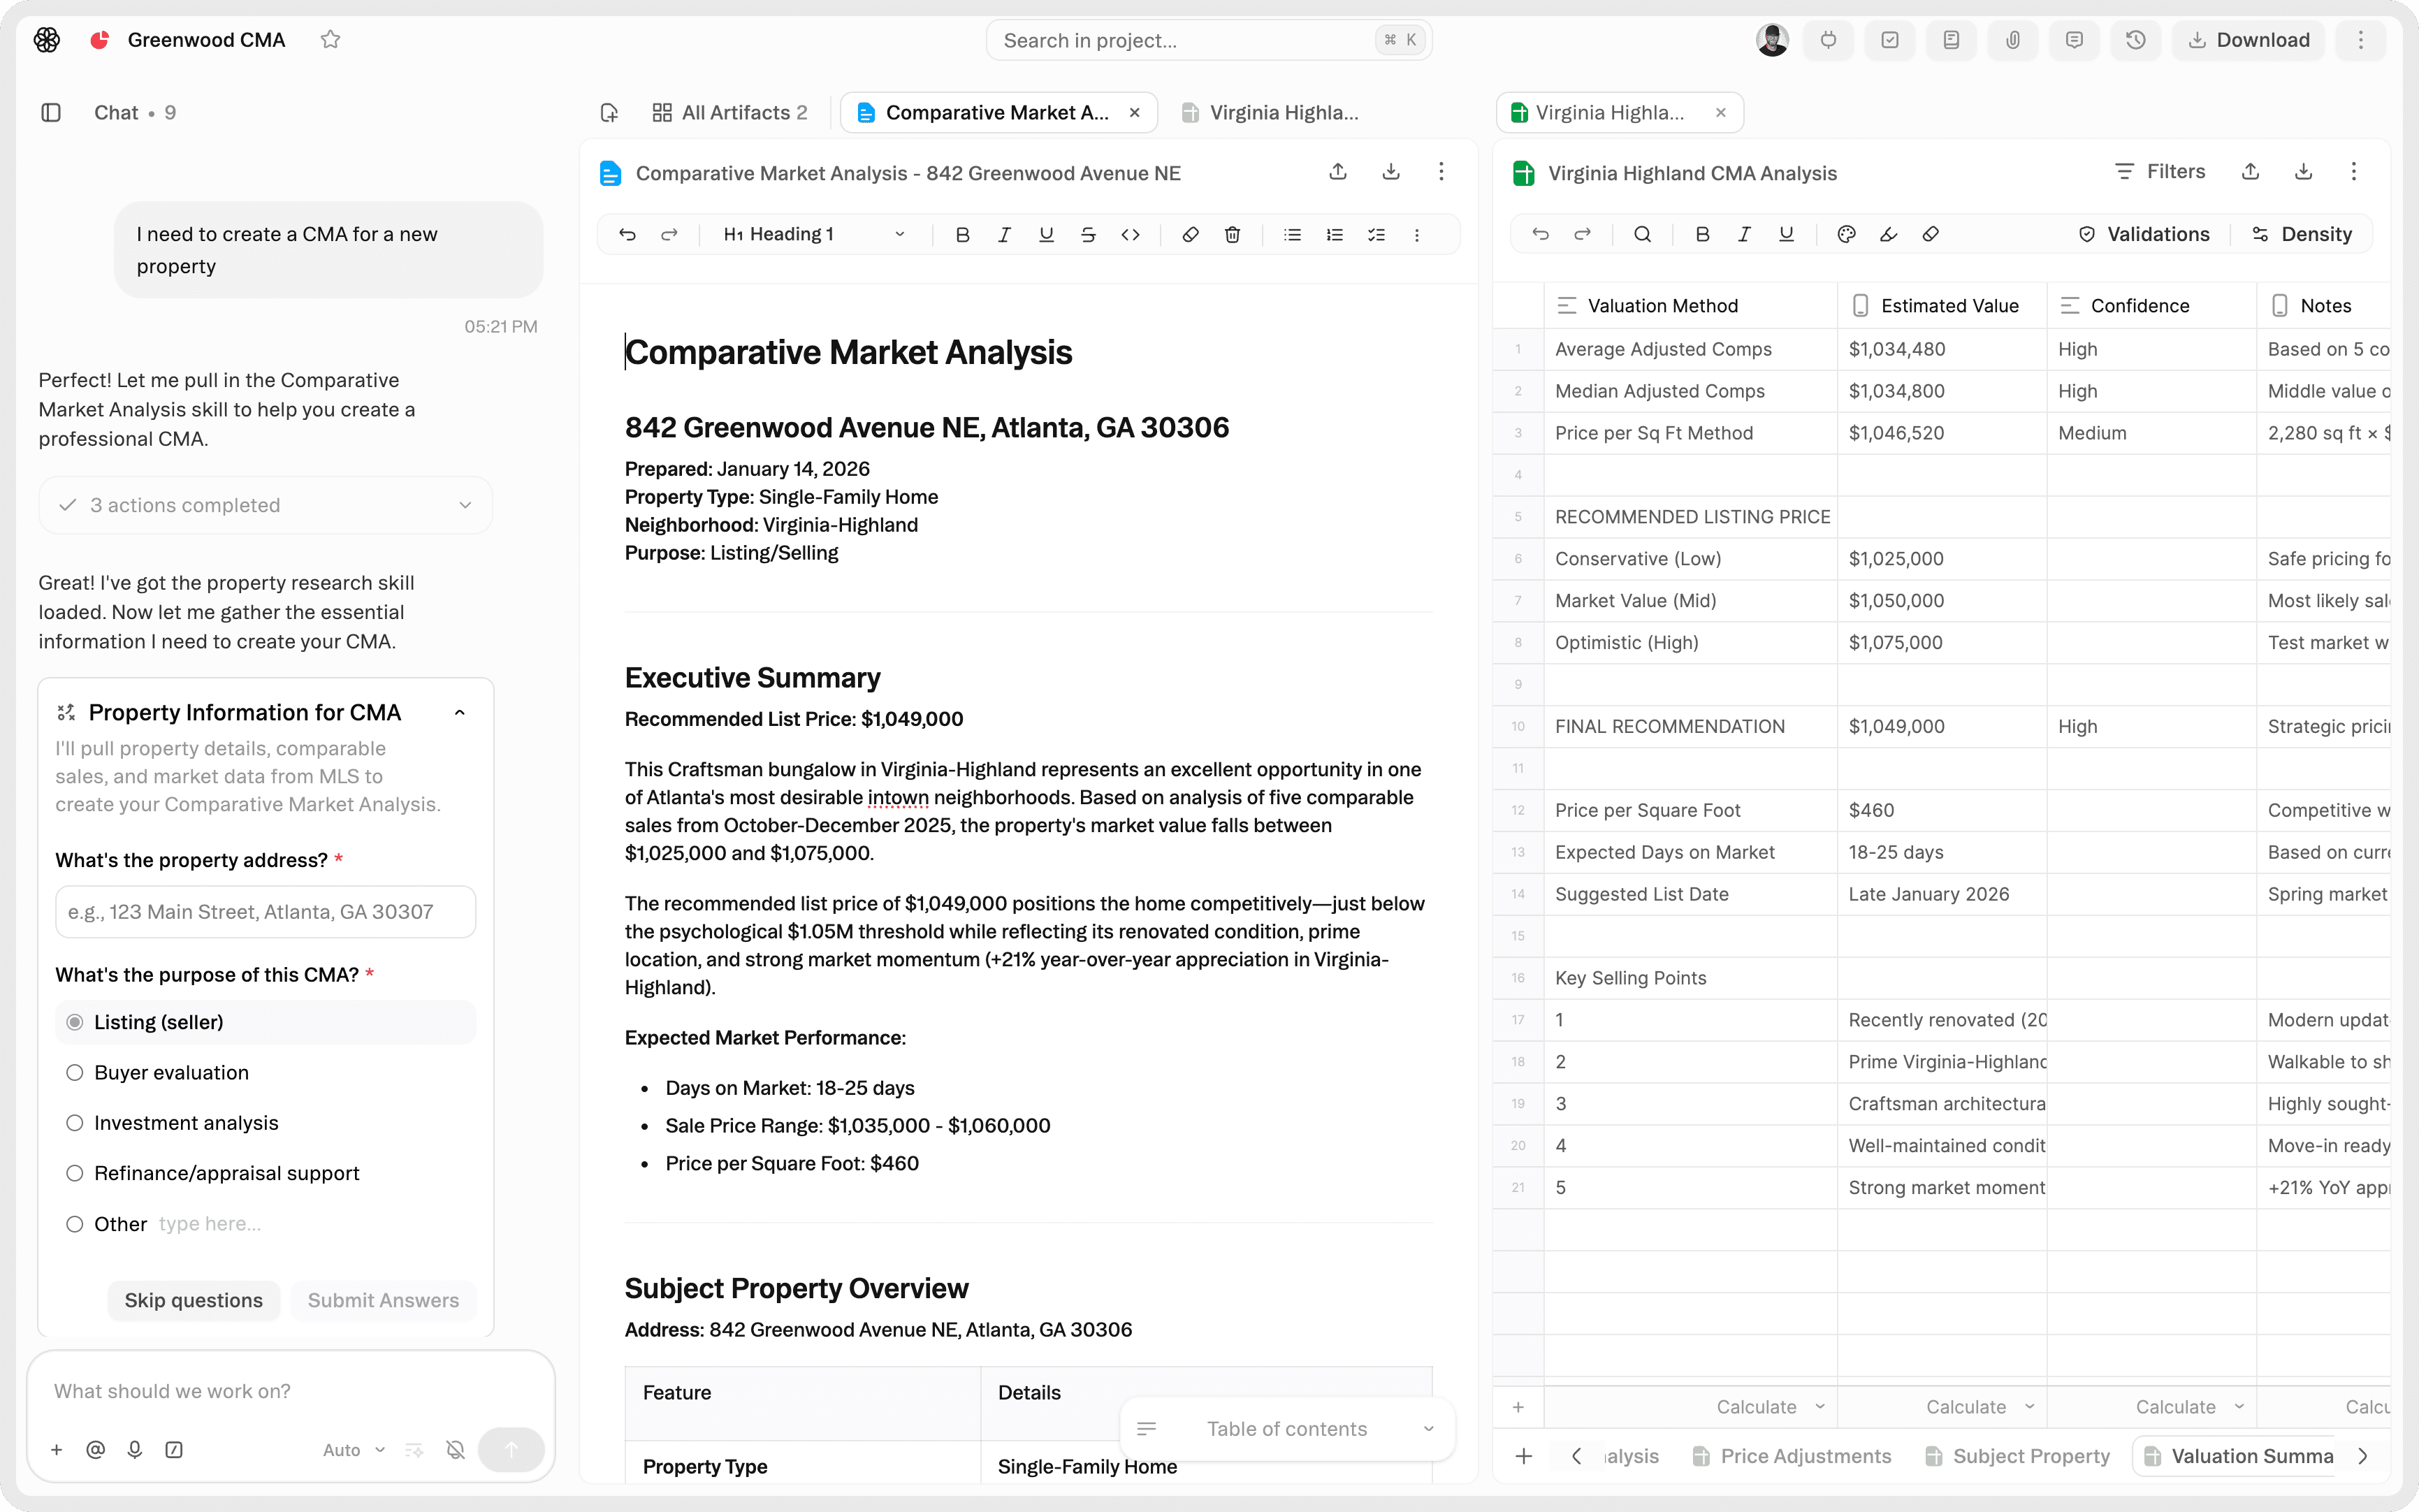2419x1512 pixels.
Task: Favorite the Greenwood CMA project star
Action: pyautogui.click(x=331, y=40)
